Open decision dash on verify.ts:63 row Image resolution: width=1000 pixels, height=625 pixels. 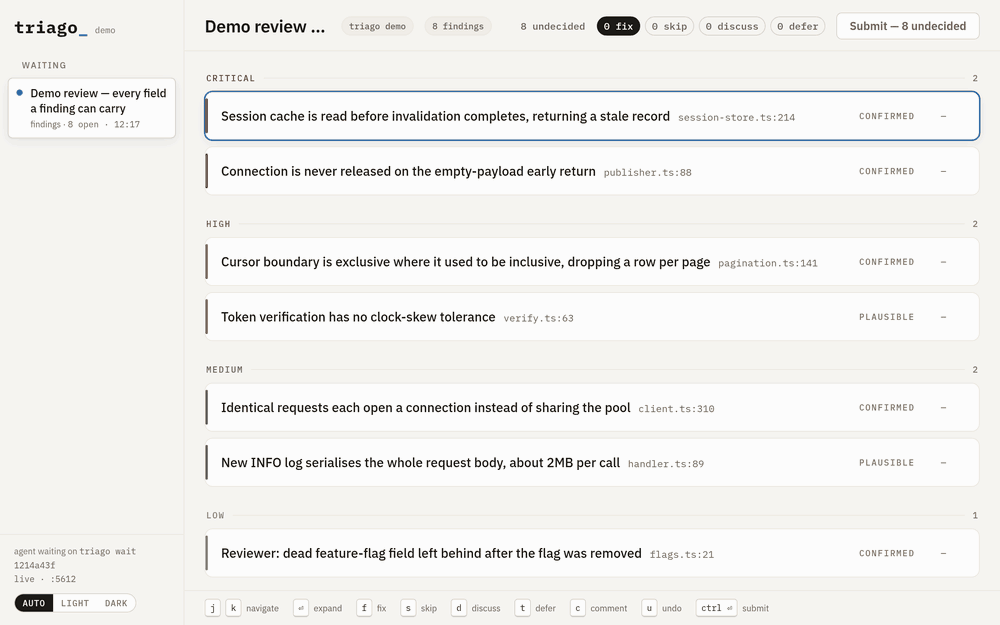click(x=943, y=316)
